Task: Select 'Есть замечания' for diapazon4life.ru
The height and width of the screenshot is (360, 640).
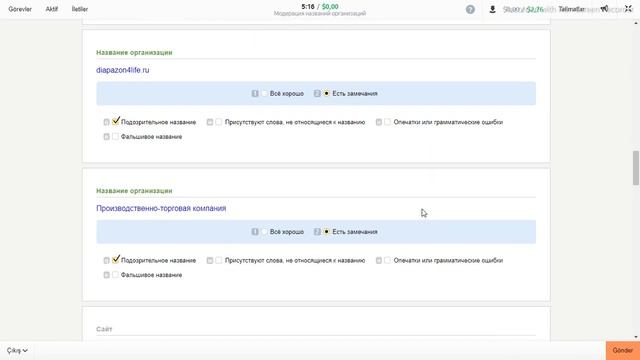Action: [327, 93]
